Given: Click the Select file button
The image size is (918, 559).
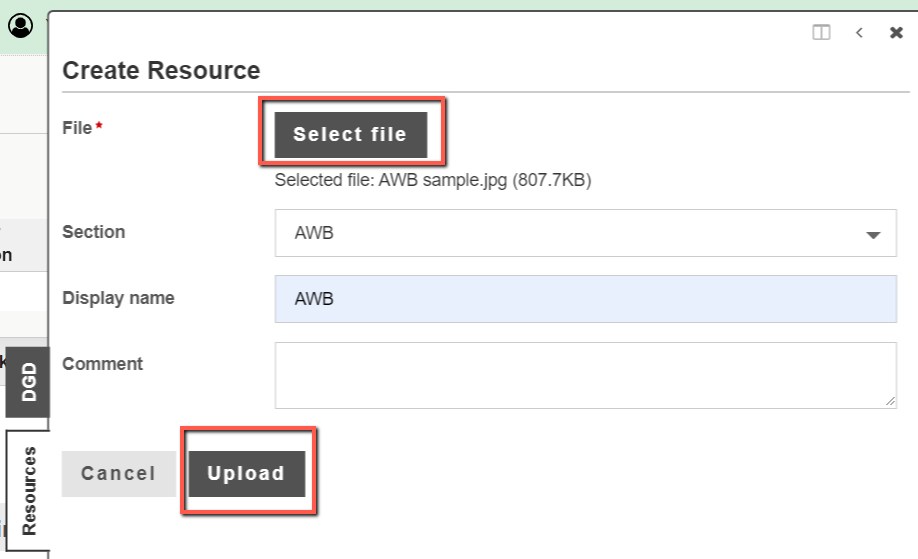Looking at the screenshot, I should pos(351,135).
